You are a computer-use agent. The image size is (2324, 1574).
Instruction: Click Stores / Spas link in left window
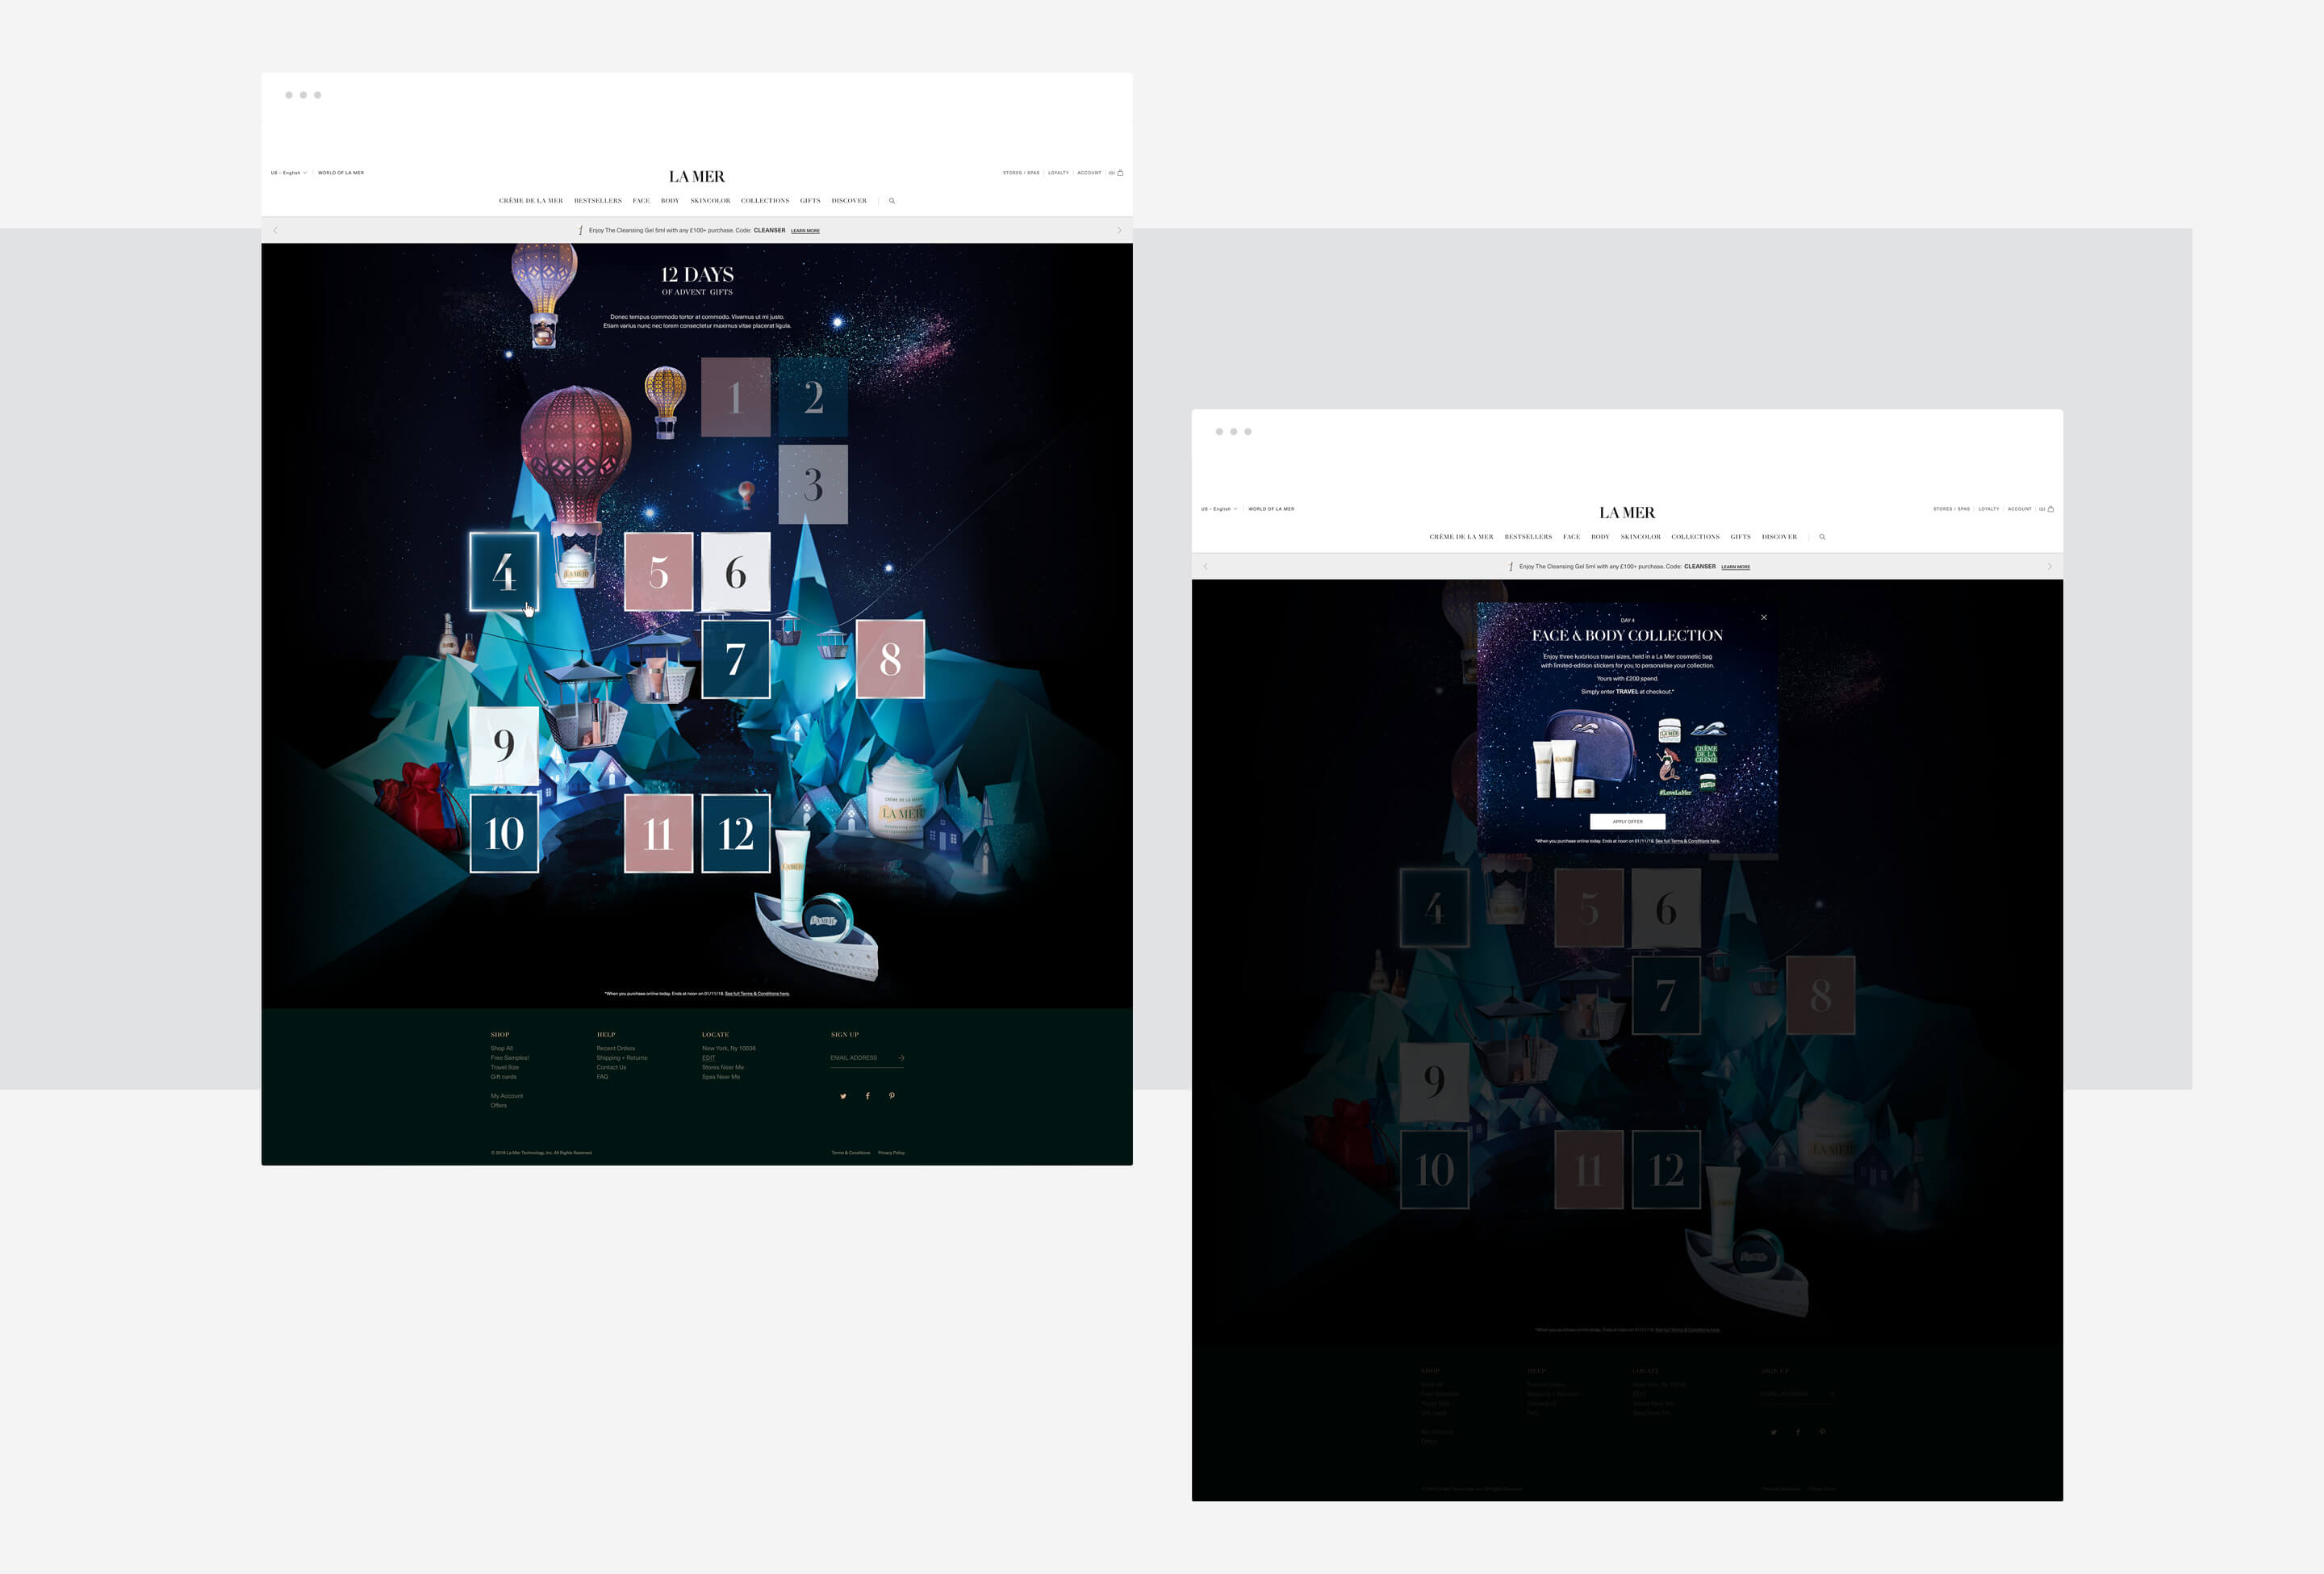[1021, 173]
